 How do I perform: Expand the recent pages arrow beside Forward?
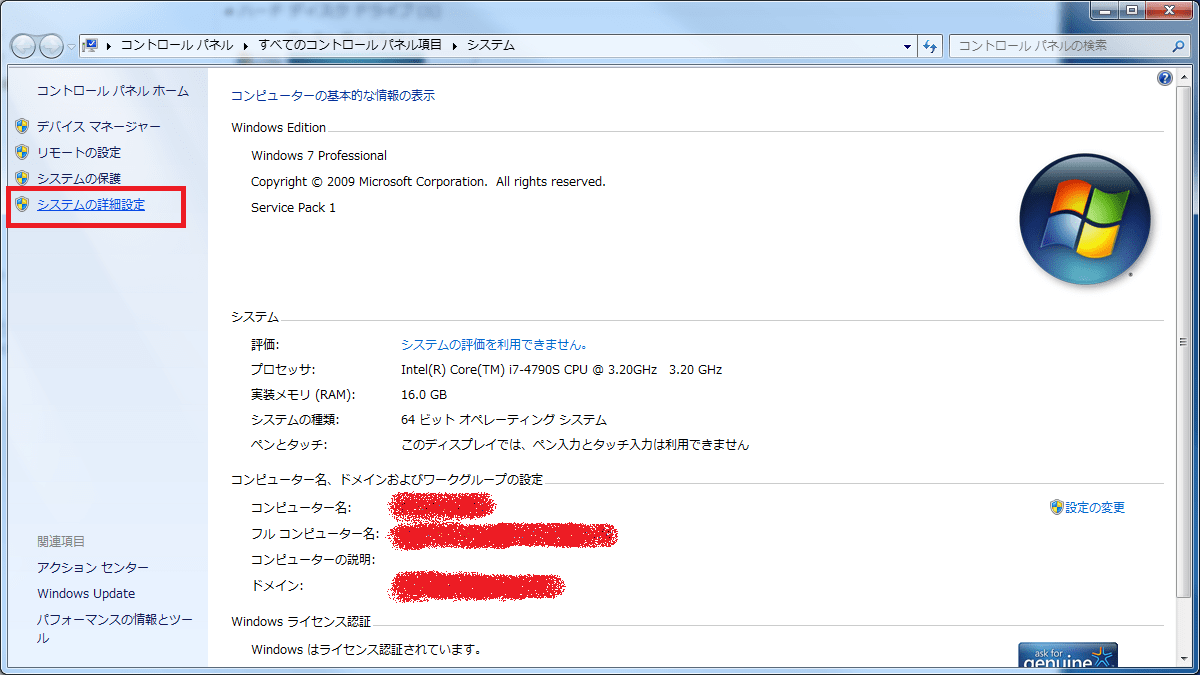(x=70, y=47)
